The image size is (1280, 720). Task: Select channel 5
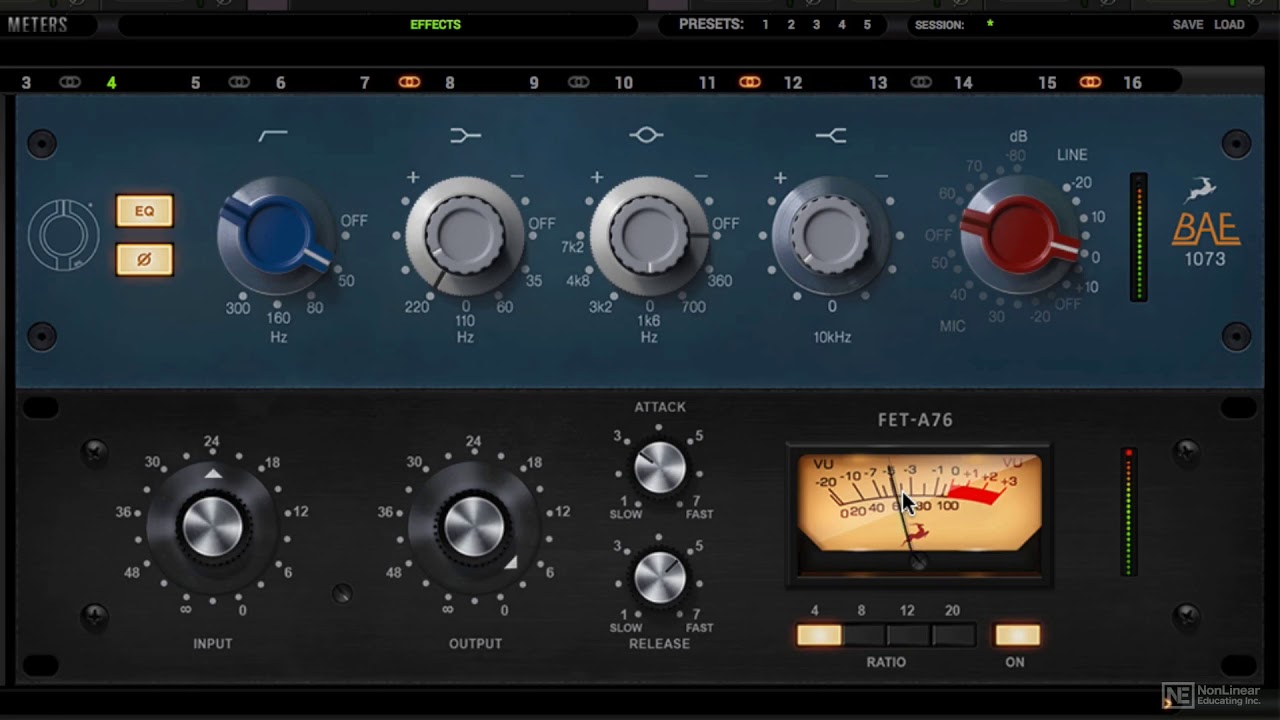(x=195, y=83)
